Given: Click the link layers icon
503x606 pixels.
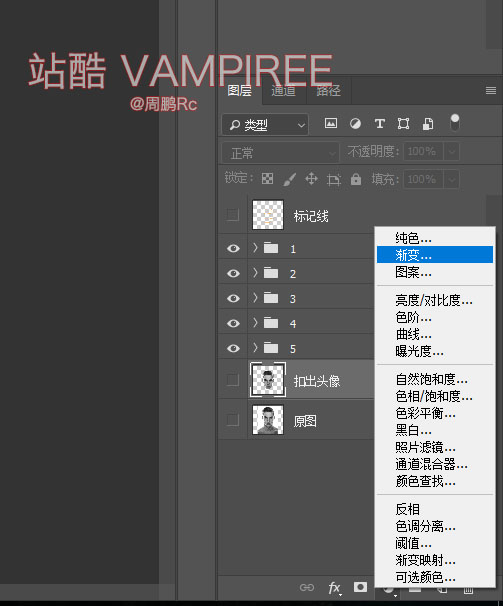Looking at the screenshot, I should tap(307, 587).
